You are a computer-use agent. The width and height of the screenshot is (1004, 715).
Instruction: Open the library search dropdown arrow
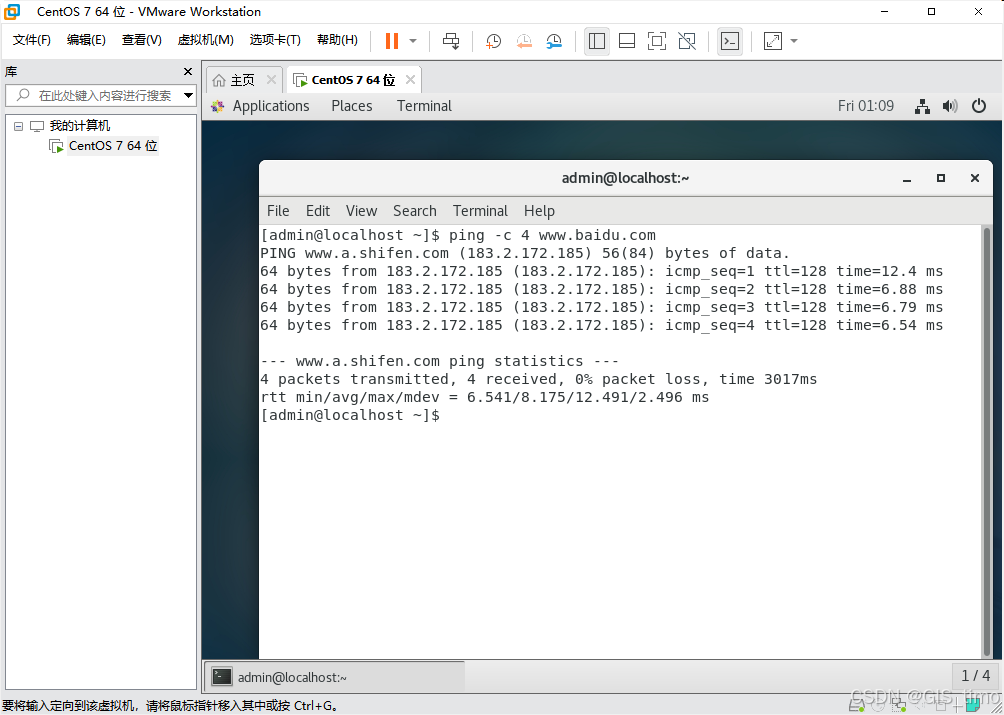(x=188, y=95)
